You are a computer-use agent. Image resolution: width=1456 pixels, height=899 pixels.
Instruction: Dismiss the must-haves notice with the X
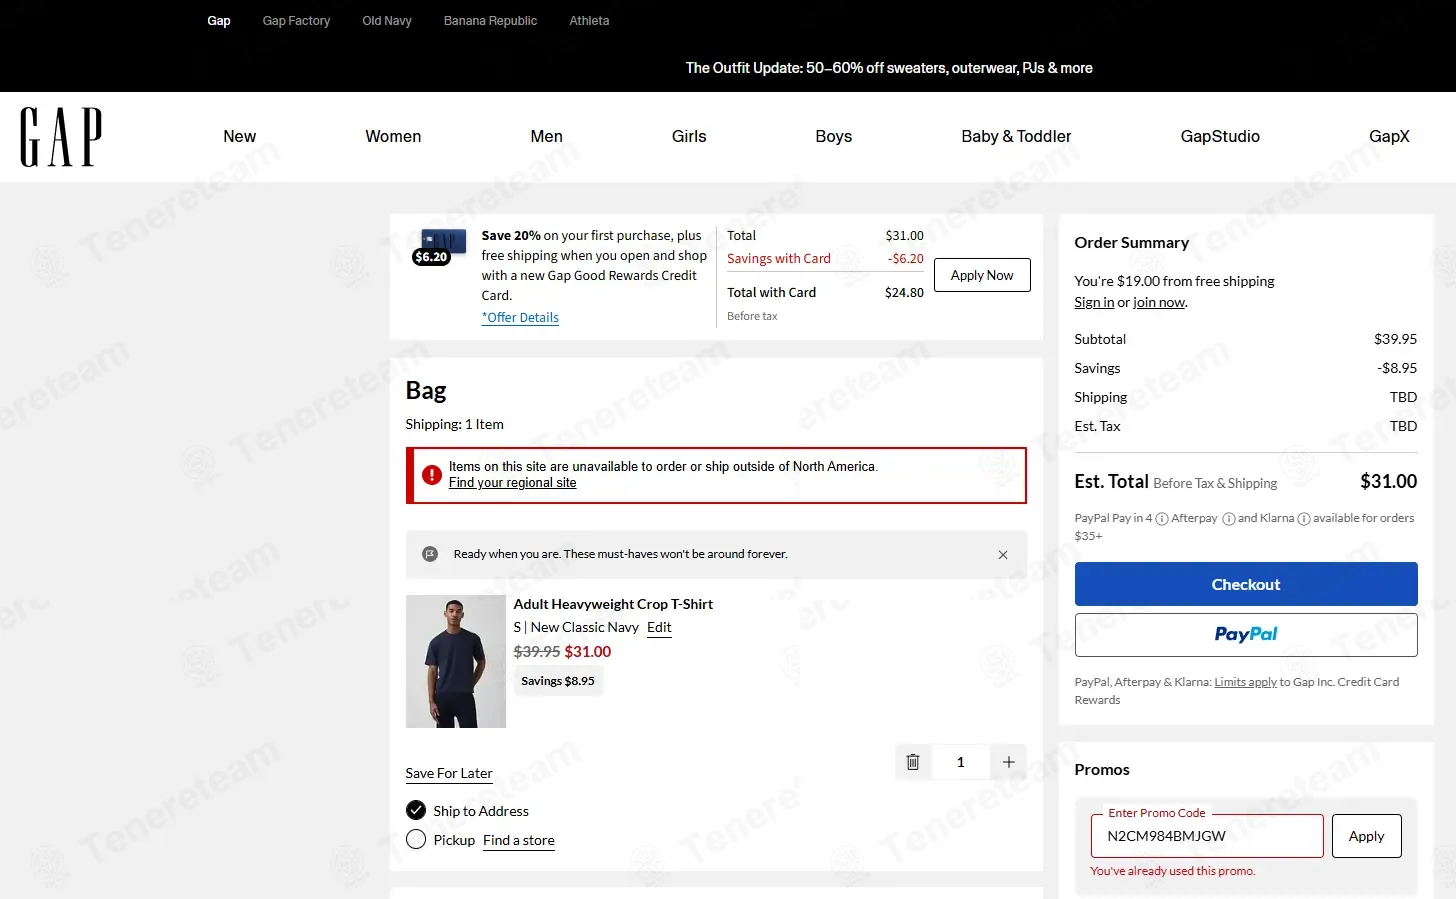(x=1003, y=555)
